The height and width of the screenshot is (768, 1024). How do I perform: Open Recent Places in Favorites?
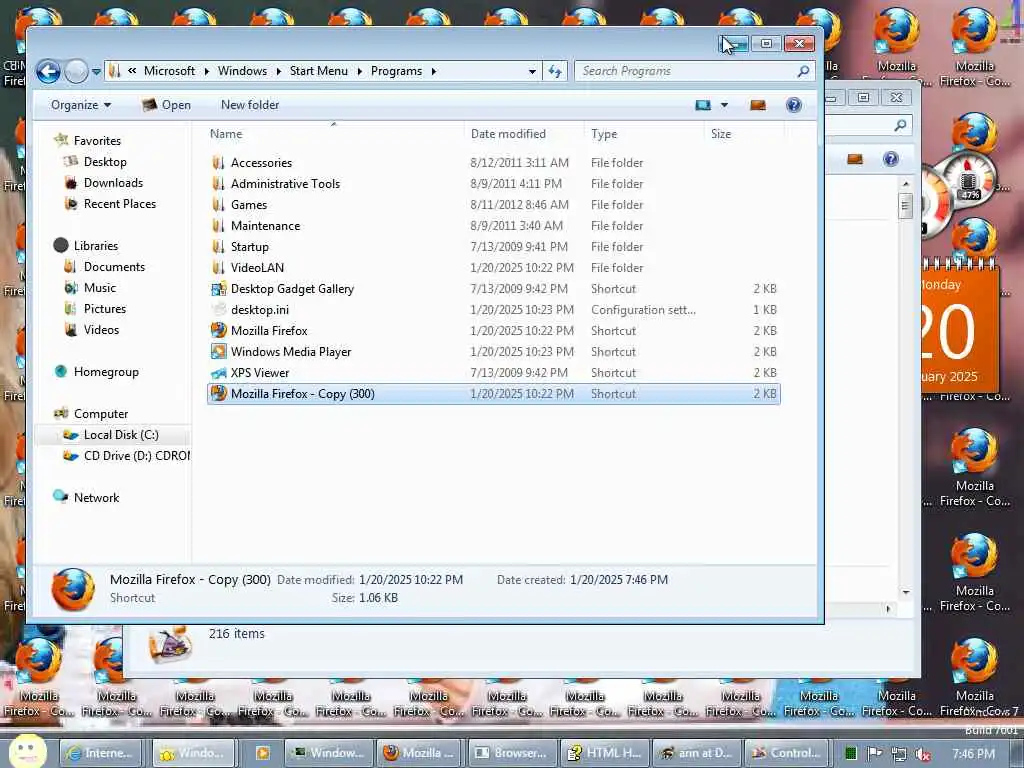[x=120, y=204]
